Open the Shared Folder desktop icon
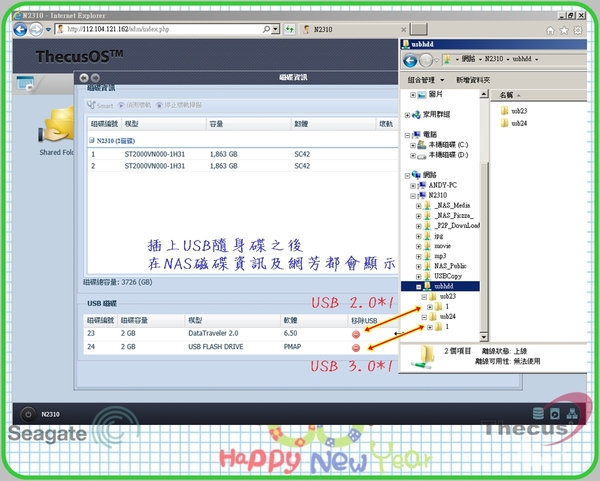Image resolution: width=600 pixels, height=481 pixels. pyautogui.click(x=57, y=131)
